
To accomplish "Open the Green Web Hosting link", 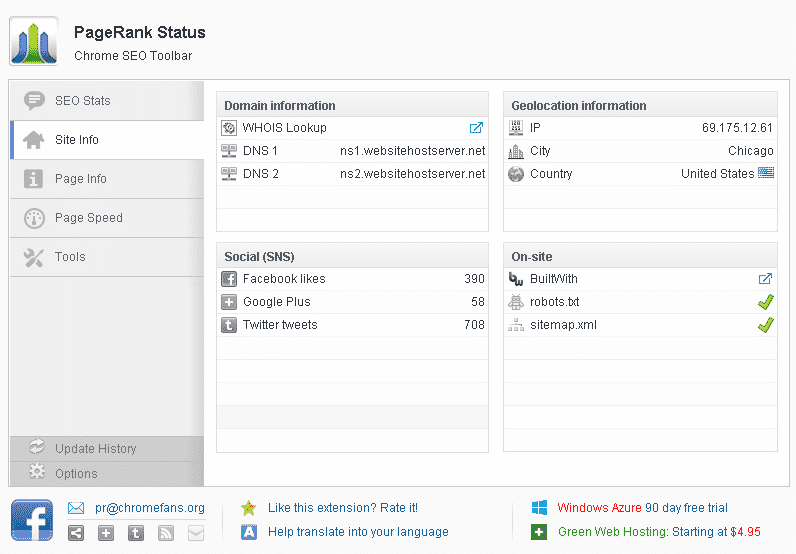I will [x=659, y=532].
